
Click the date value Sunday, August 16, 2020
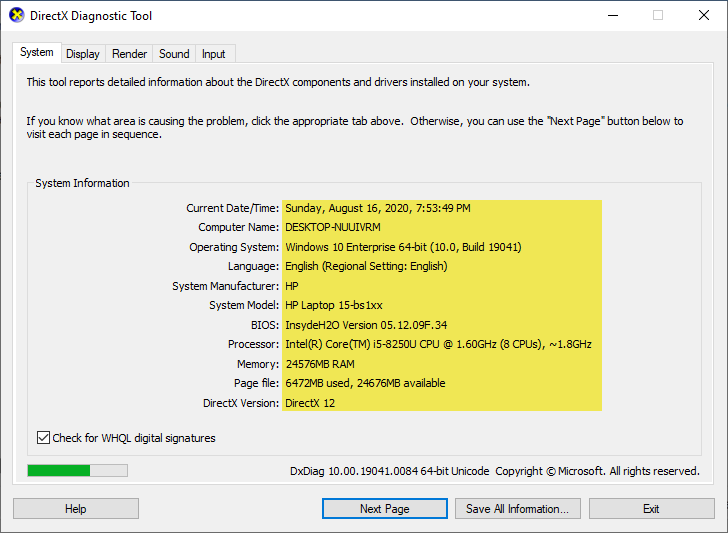(377, 208)
